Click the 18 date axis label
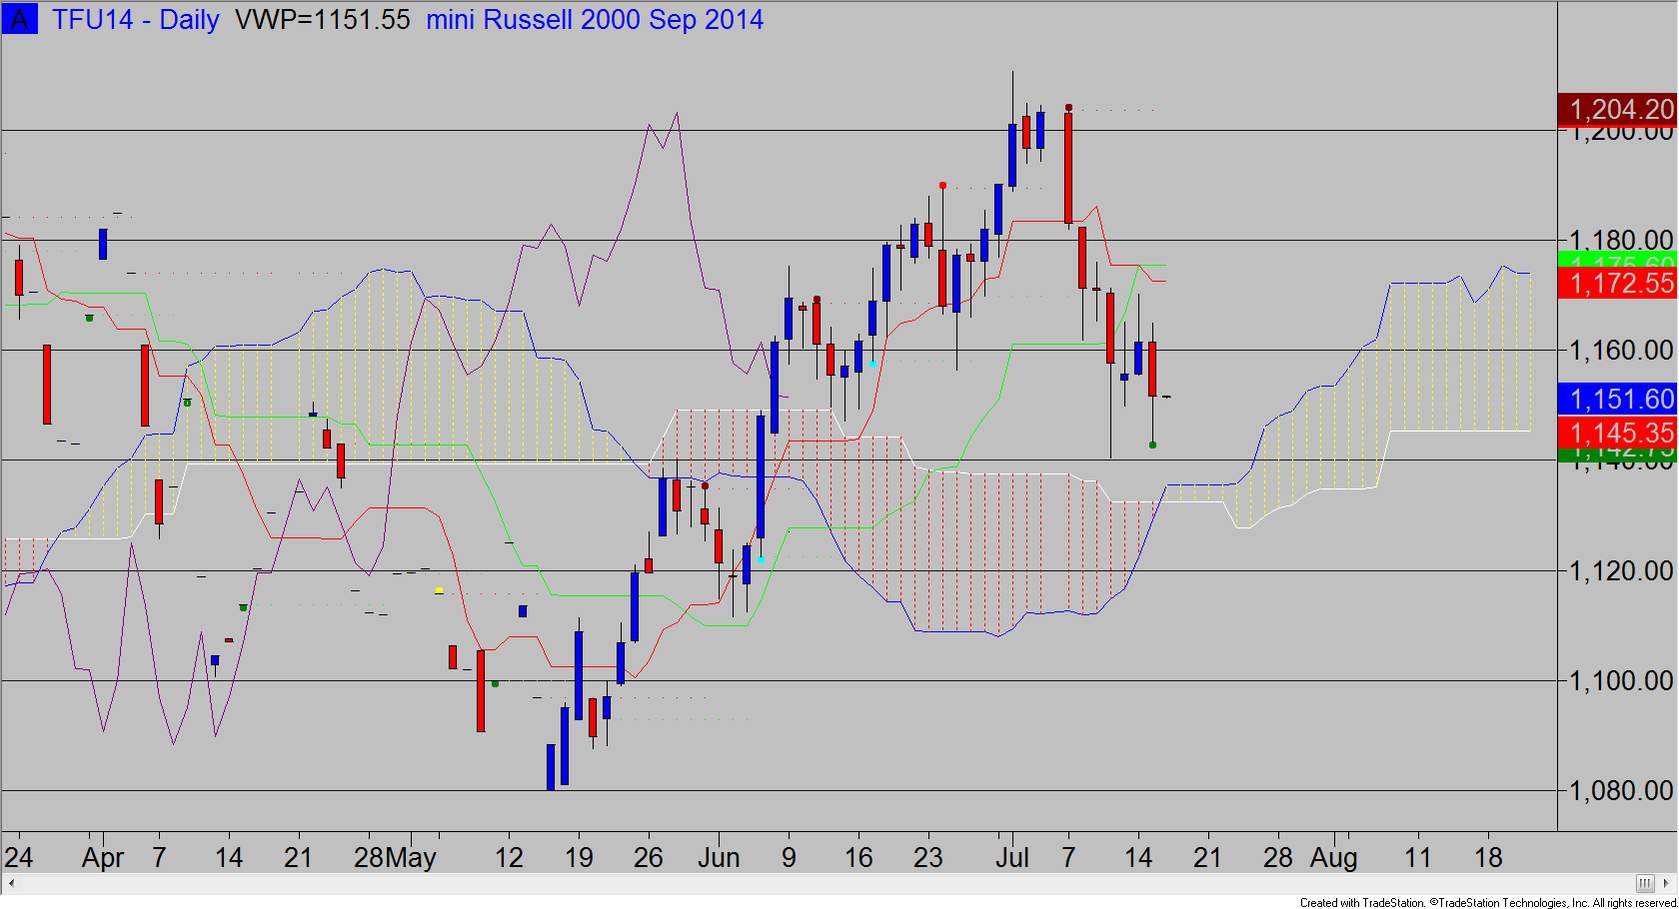This screenshot has height=909, width=1679. click(1489, 858)
